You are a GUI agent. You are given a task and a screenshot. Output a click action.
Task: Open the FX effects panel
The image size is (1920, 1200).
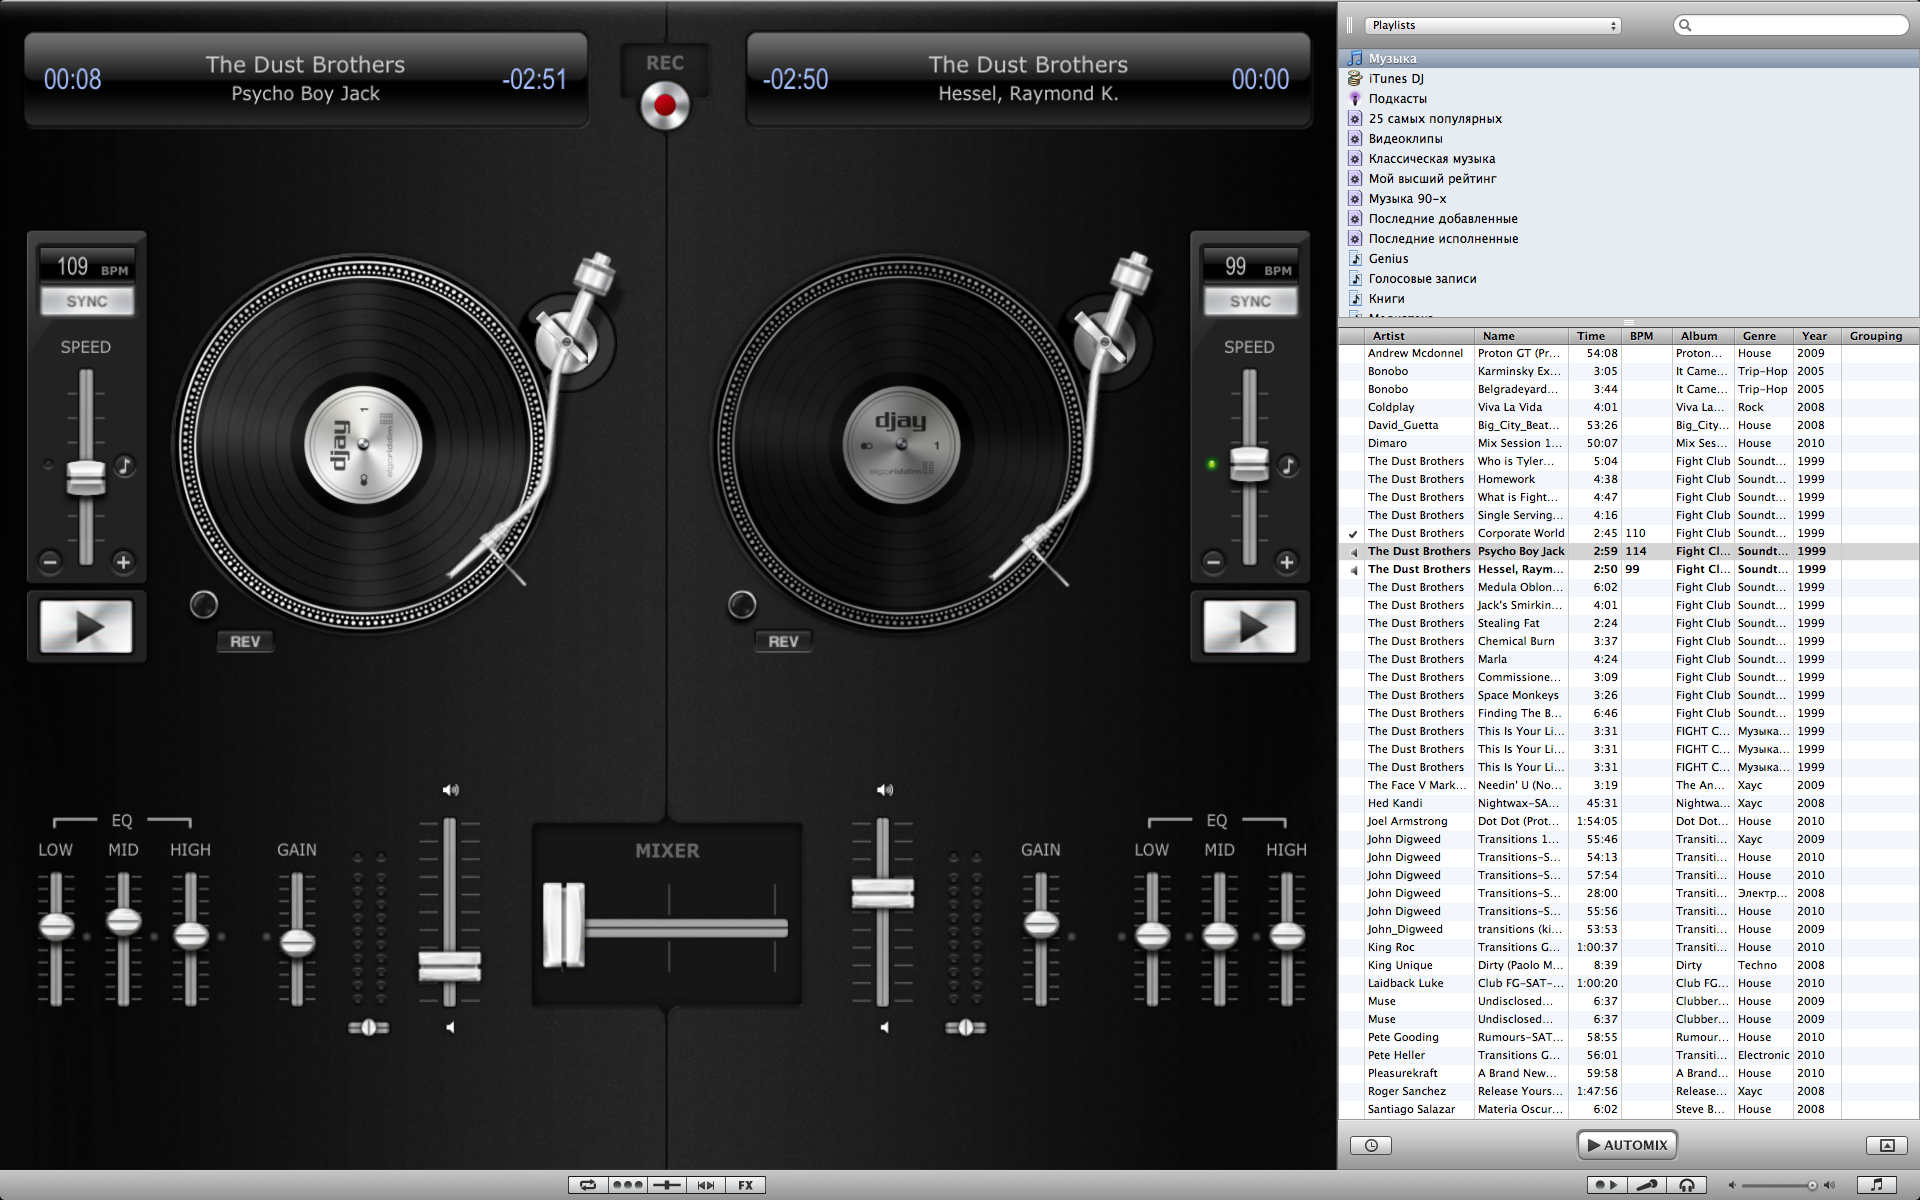pos(746,1185)
